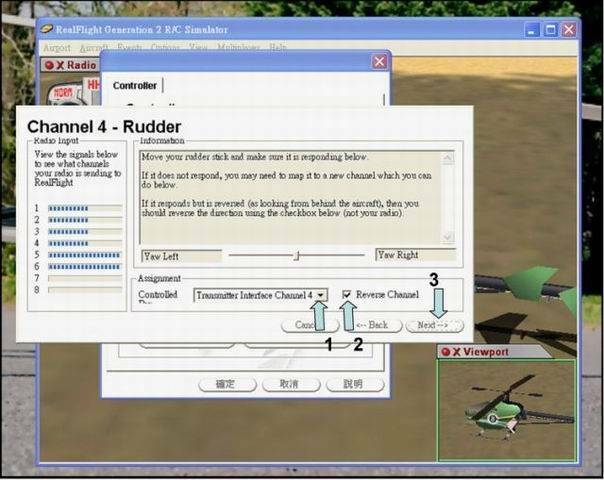This screenshot has height=480, width=604.
Task: Click the Information box scroll up arrow
Action: click(448, 158)
